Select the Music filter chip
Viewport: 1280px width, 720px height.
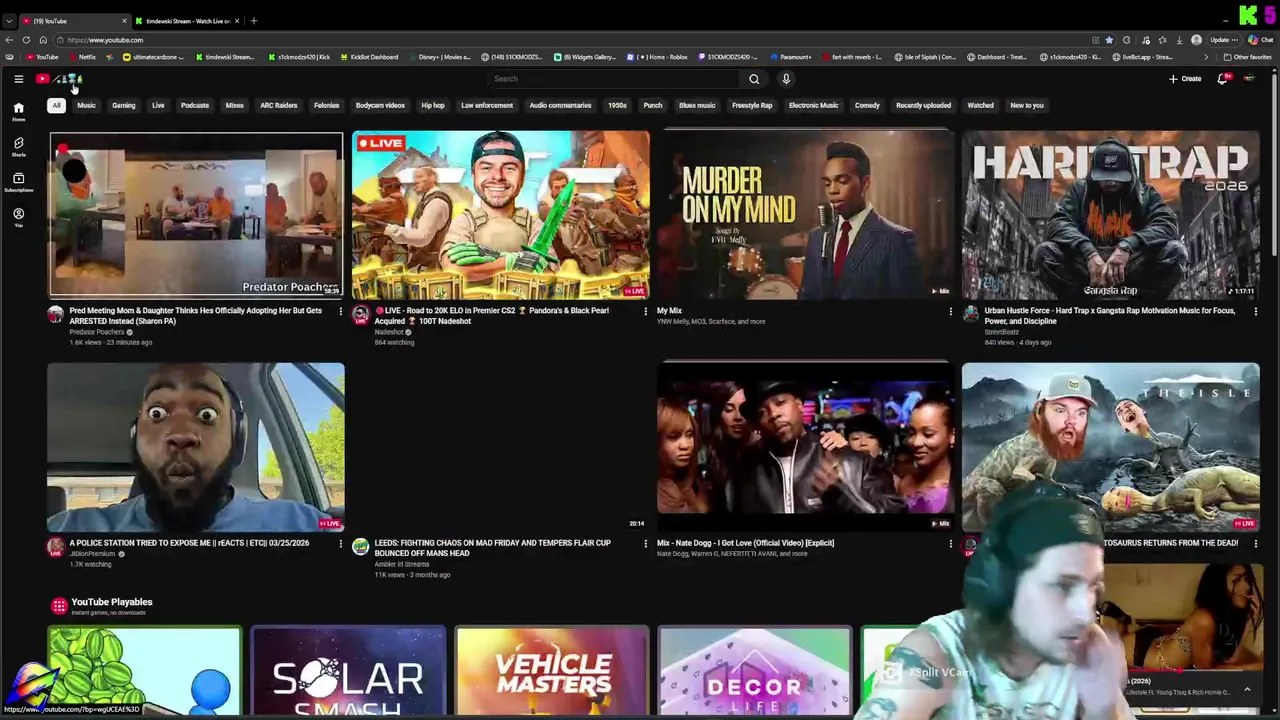pyautogui.click(x=86, y=105)
